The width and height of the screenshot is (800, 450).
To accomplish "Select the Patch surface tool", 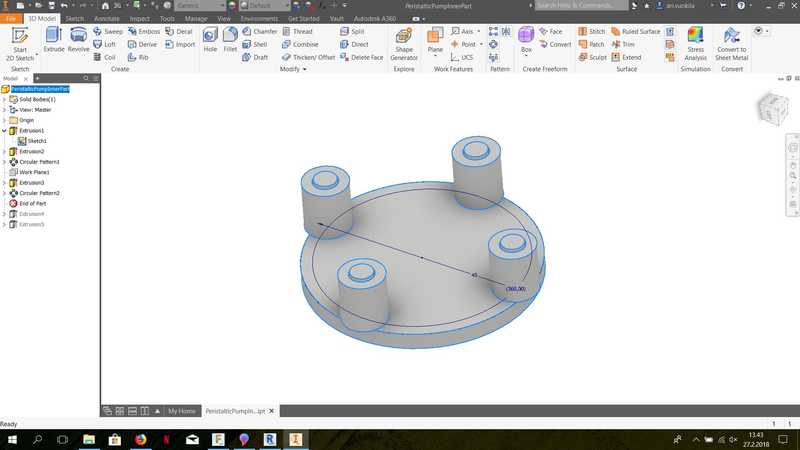I will click(591, 44).
